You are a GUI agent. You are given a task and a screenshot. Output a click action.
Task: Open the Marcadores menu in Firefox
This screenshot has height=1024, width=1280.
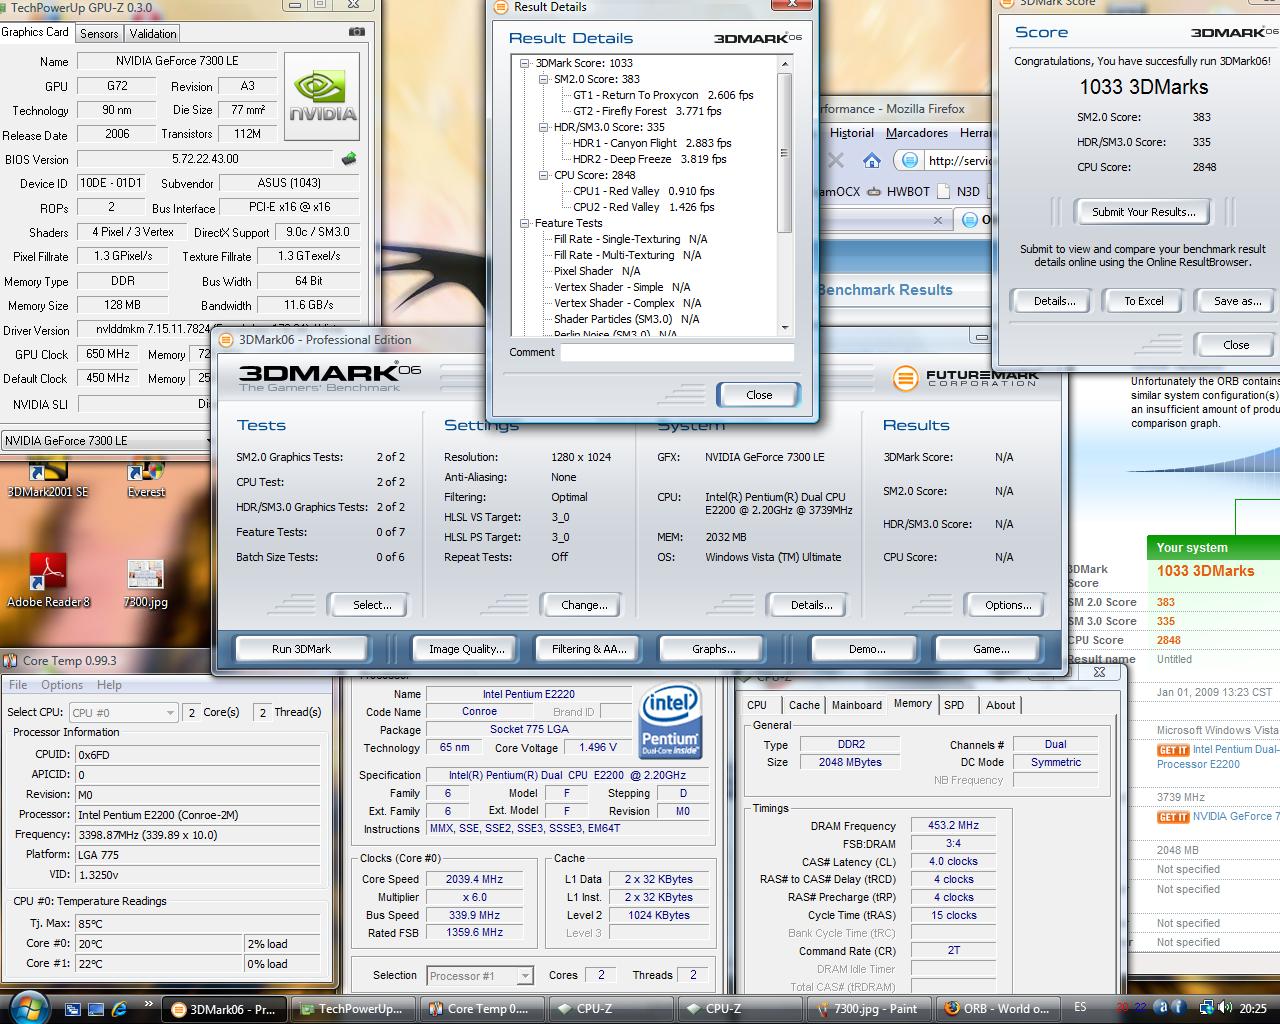[917, 133]
